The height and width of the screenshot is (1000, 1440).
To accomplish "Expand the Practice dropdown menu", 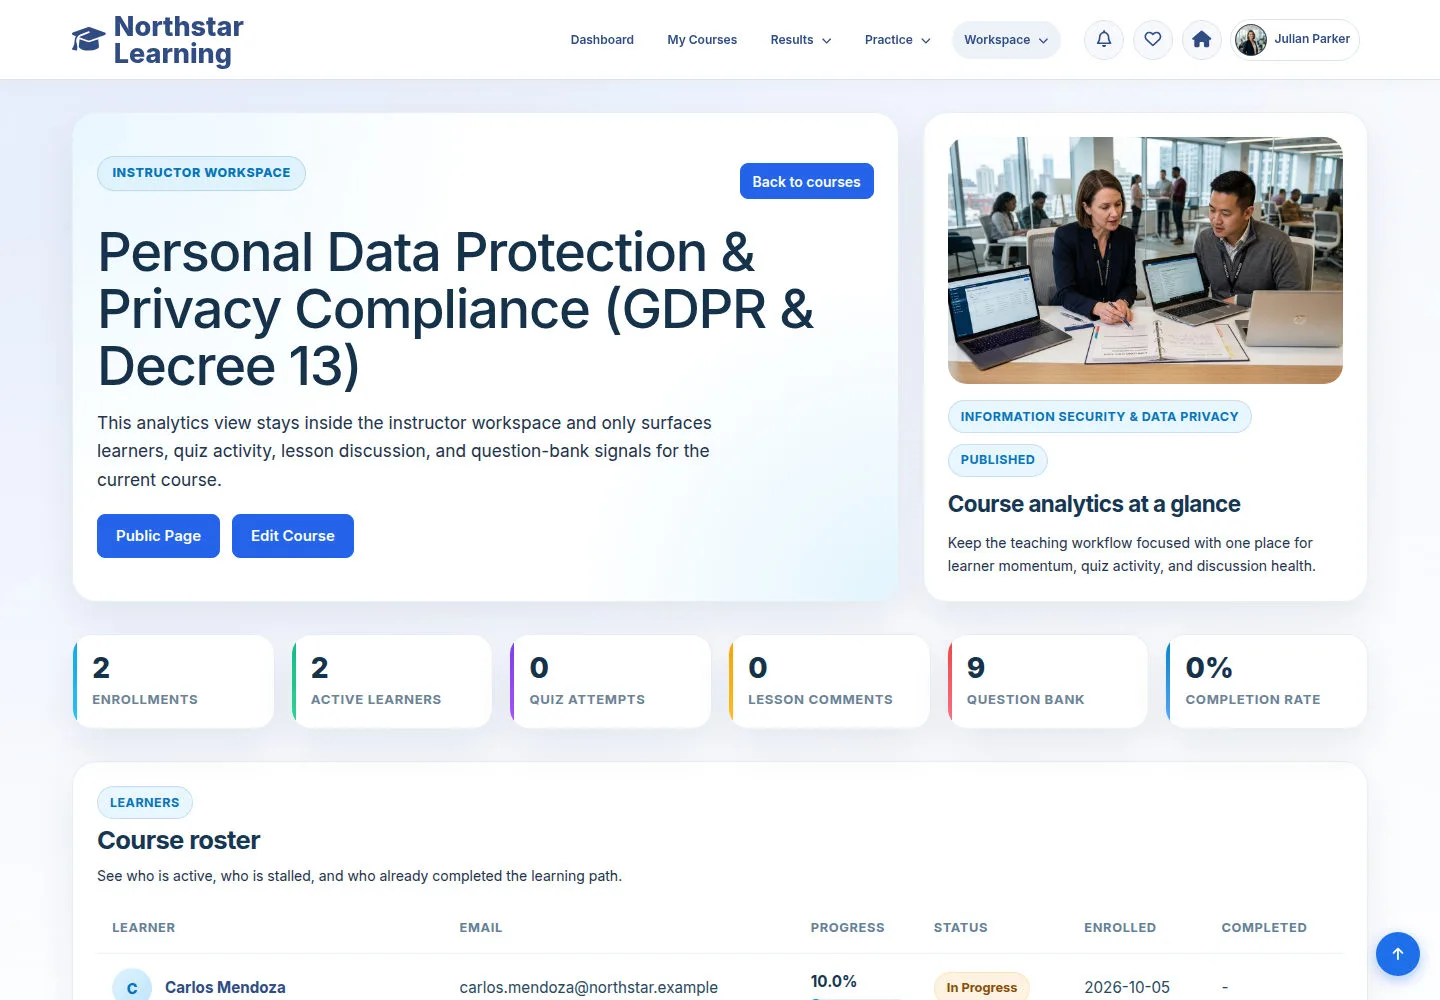I will 897,40.
